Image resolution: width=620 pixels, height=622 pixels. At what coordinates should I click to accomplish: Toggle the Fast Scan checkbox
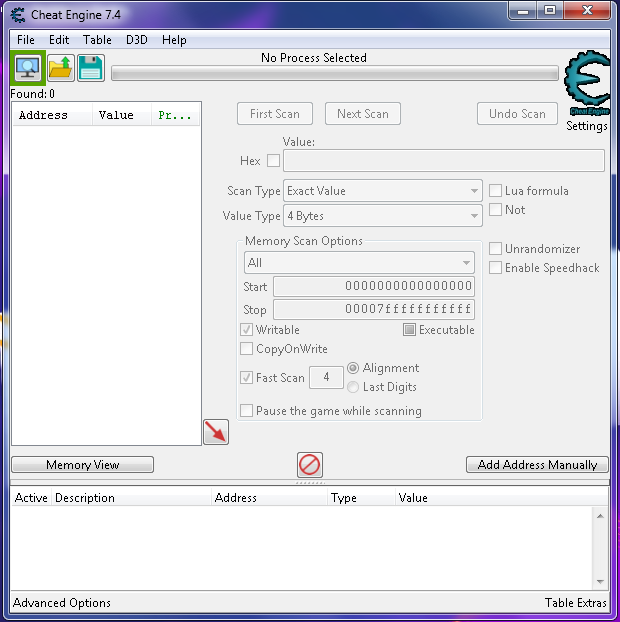pyautogui.click(x=246, y=377)
